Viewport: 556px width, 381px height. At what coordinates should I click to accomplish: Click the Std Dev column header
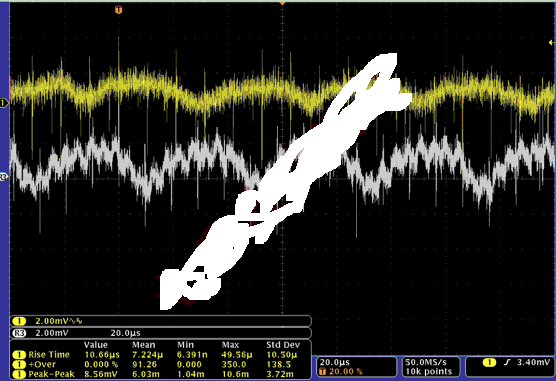(283, 345)
